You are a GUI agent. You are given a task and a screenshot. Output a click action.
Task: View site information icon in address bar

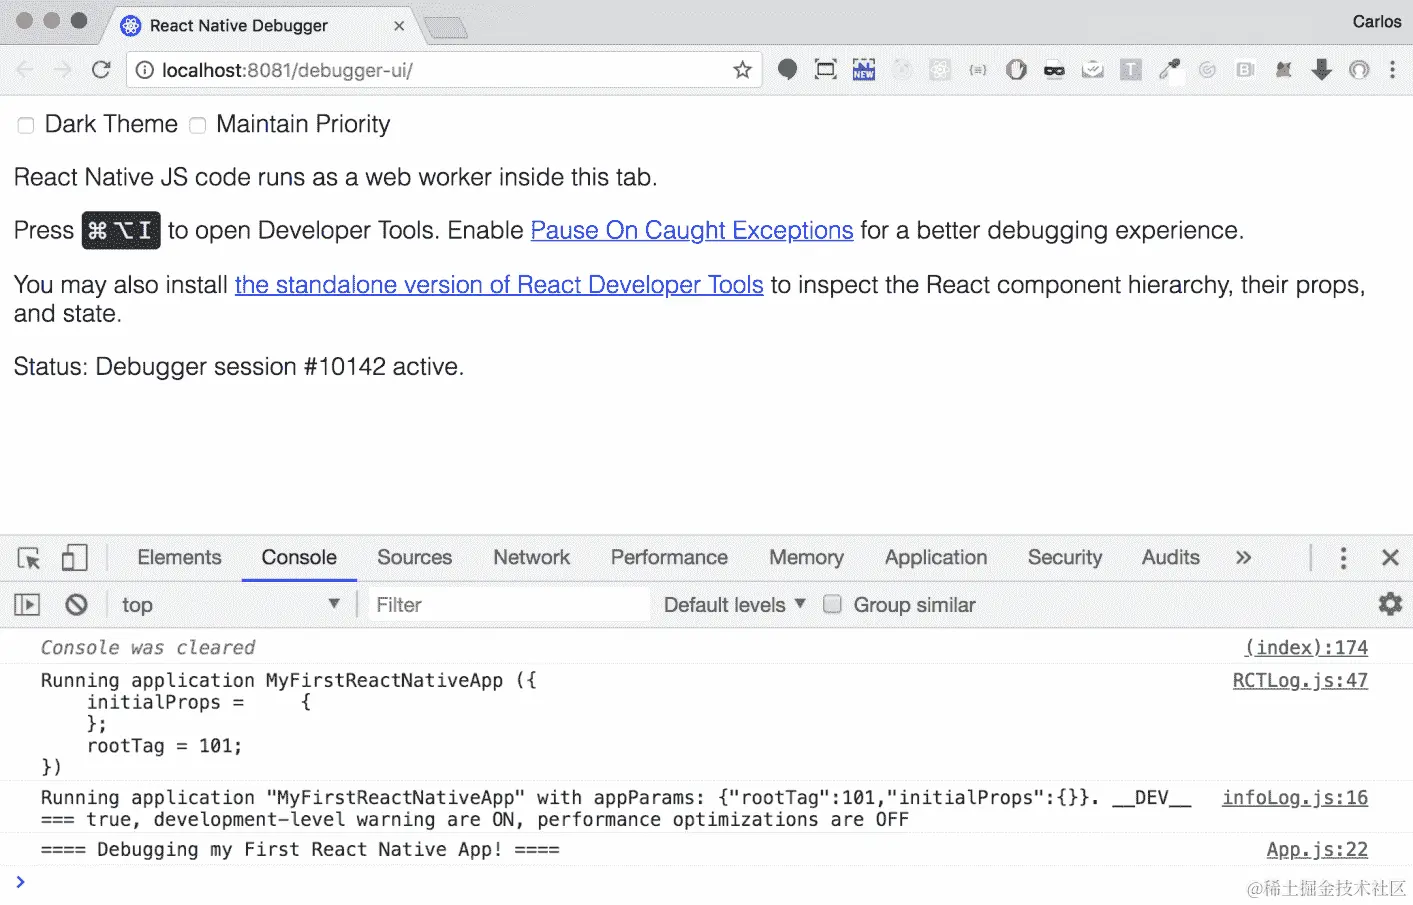point(145,70)
